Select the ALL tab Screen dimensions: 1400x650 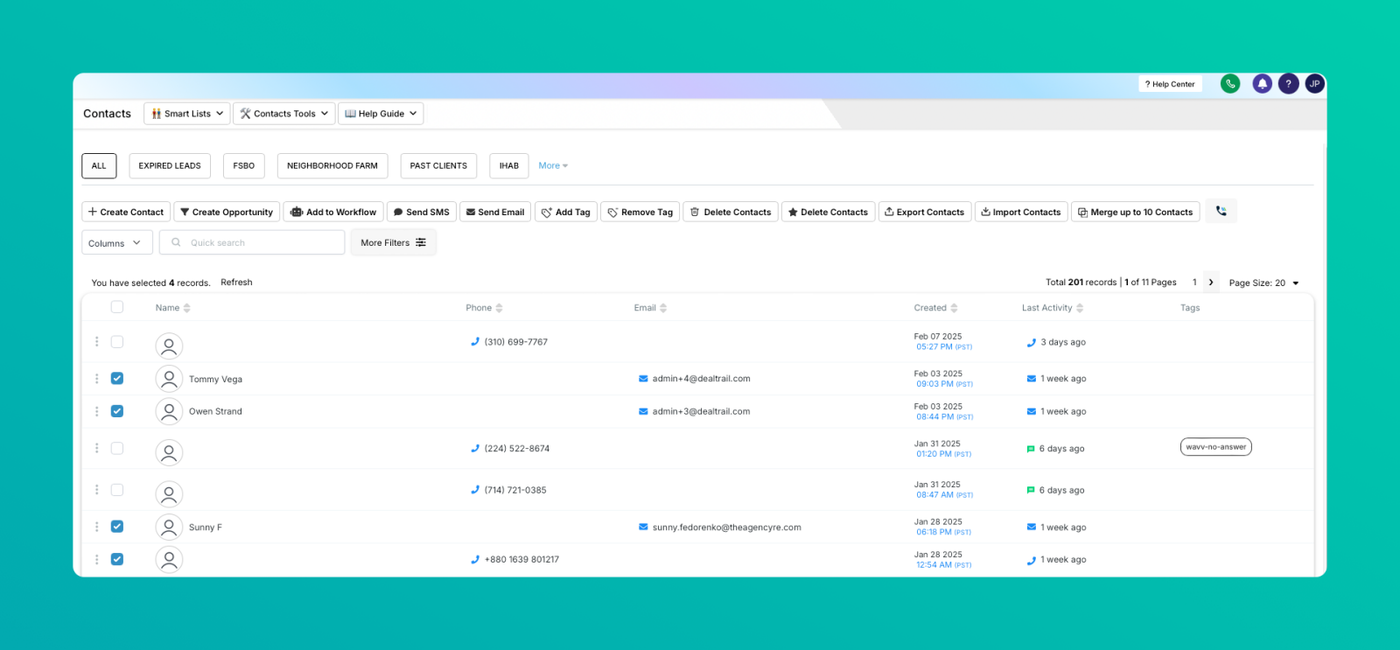click(99, 166)
